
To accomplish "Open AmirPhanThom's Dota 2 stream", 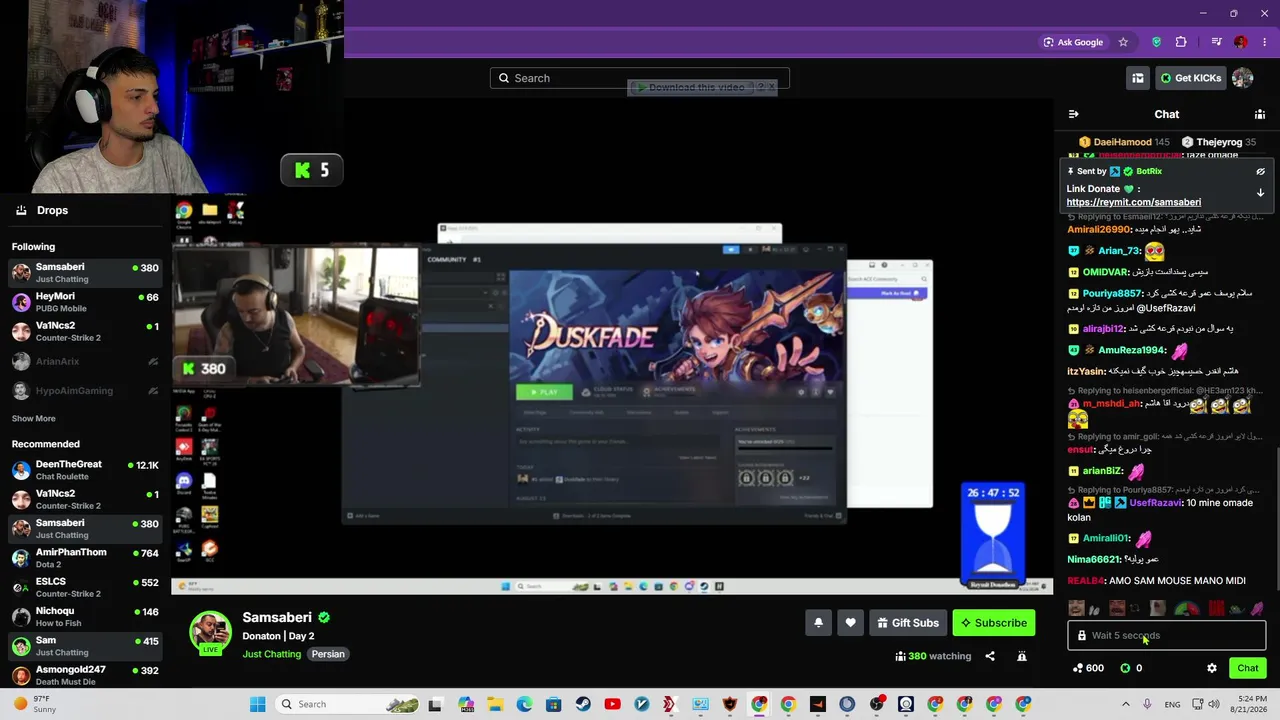I will [85, 558].
